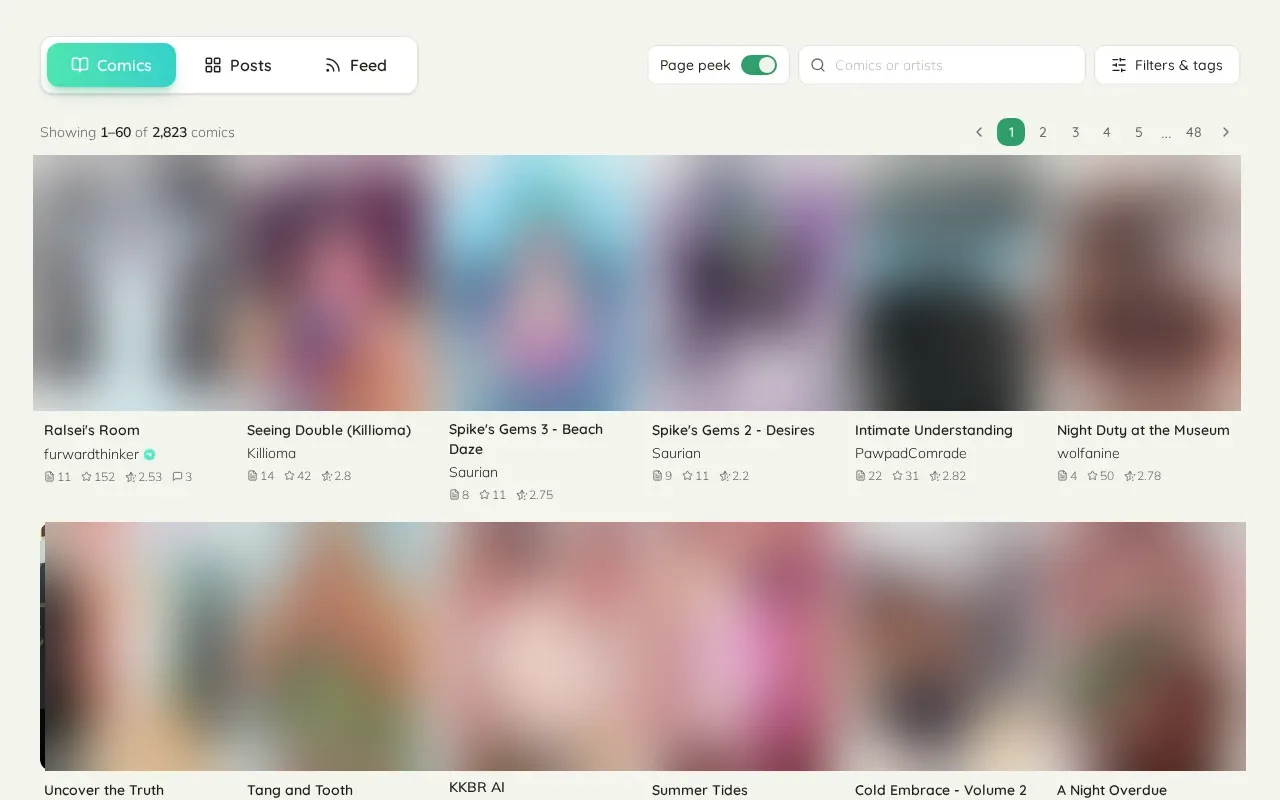Click star count 42 on Seeing Double
This screenshot has height=800, width=1280.
297,476
